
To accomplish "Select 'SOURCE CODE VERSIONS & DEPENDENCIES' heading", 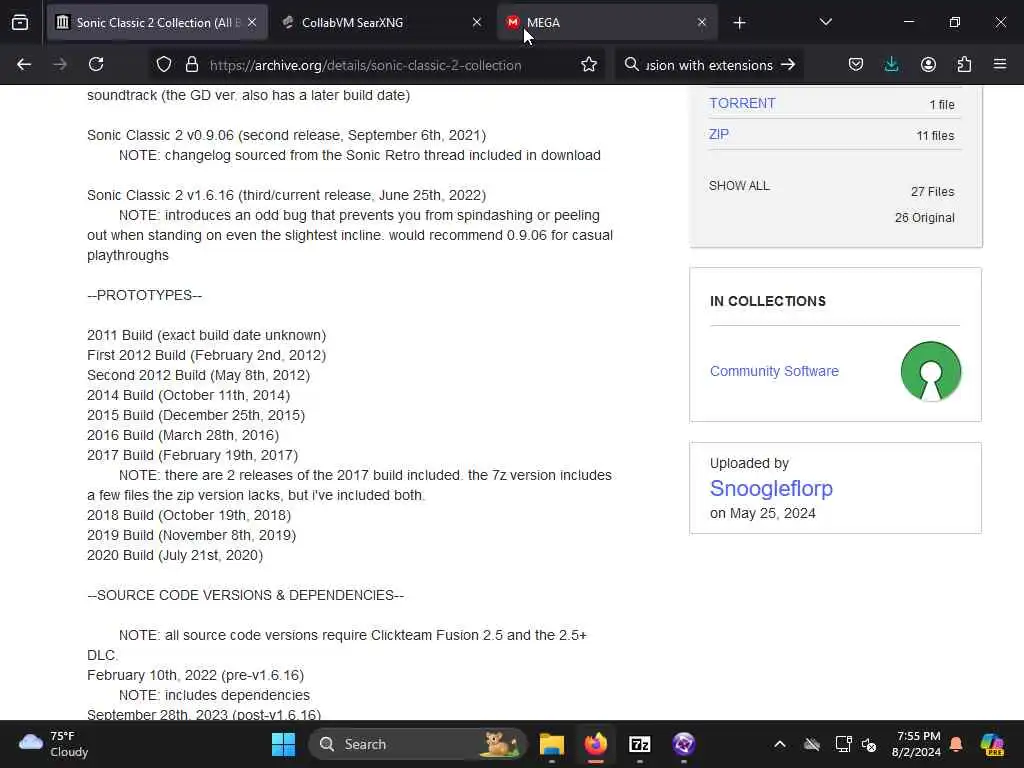I will click(x=246, y=595).
